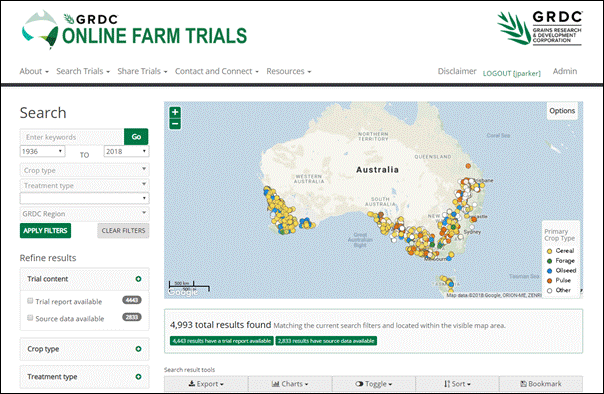604x394 pixels.
Task: Click the South Australia map label
Action: (x=380, y=201)
